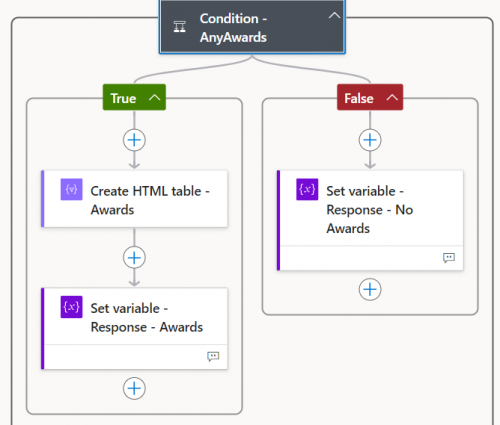Add action above Create HTML table - Awards

tap(134, 140)
